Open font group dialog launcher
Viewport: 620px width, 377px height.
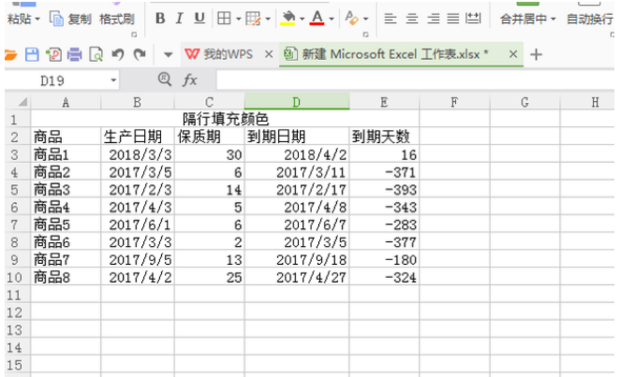click(x=366, y=35)
